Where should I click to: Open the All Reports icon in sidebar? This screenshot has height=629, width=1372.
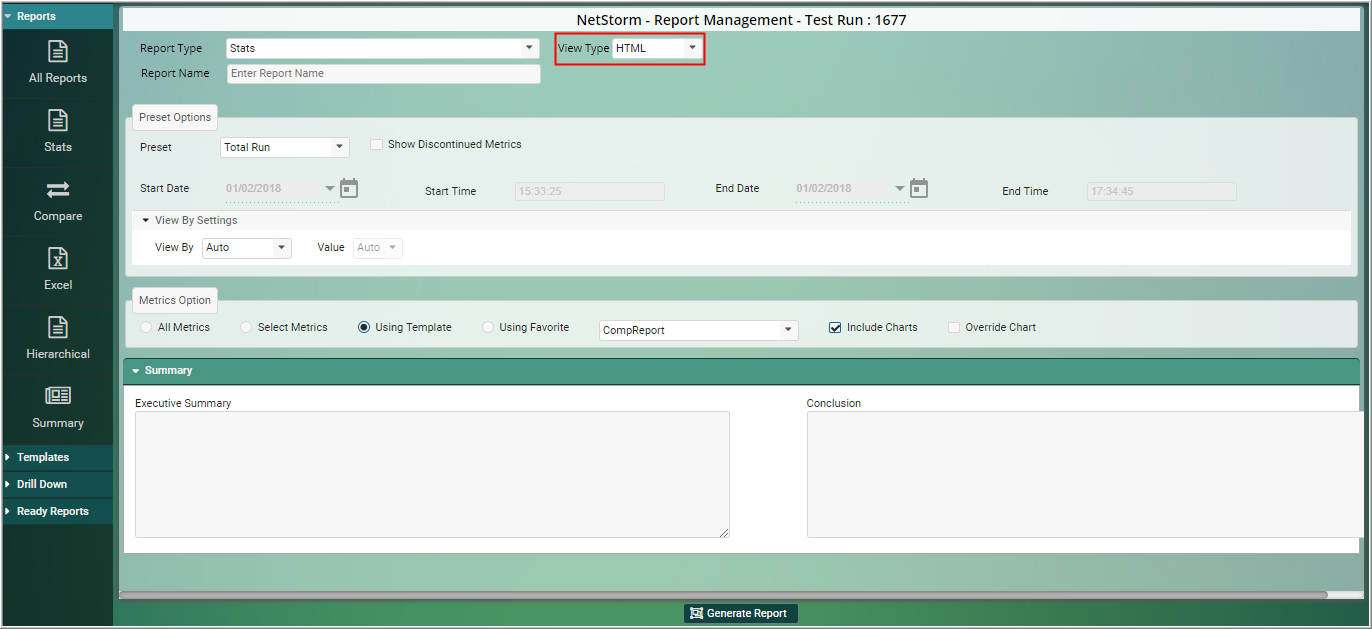click(x=58, y=51)
